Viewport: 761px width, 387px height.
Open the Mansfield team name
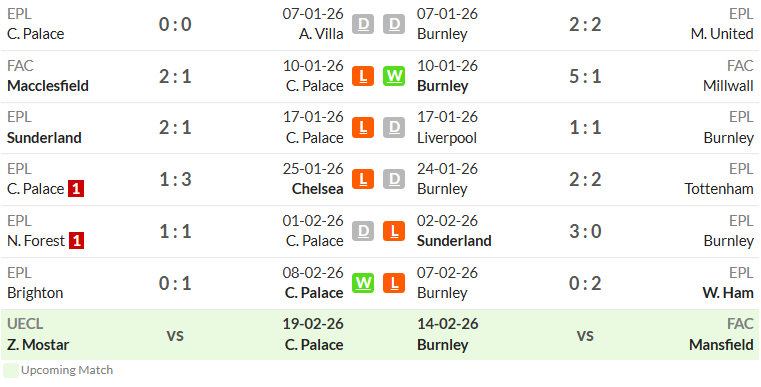point(721,344)
